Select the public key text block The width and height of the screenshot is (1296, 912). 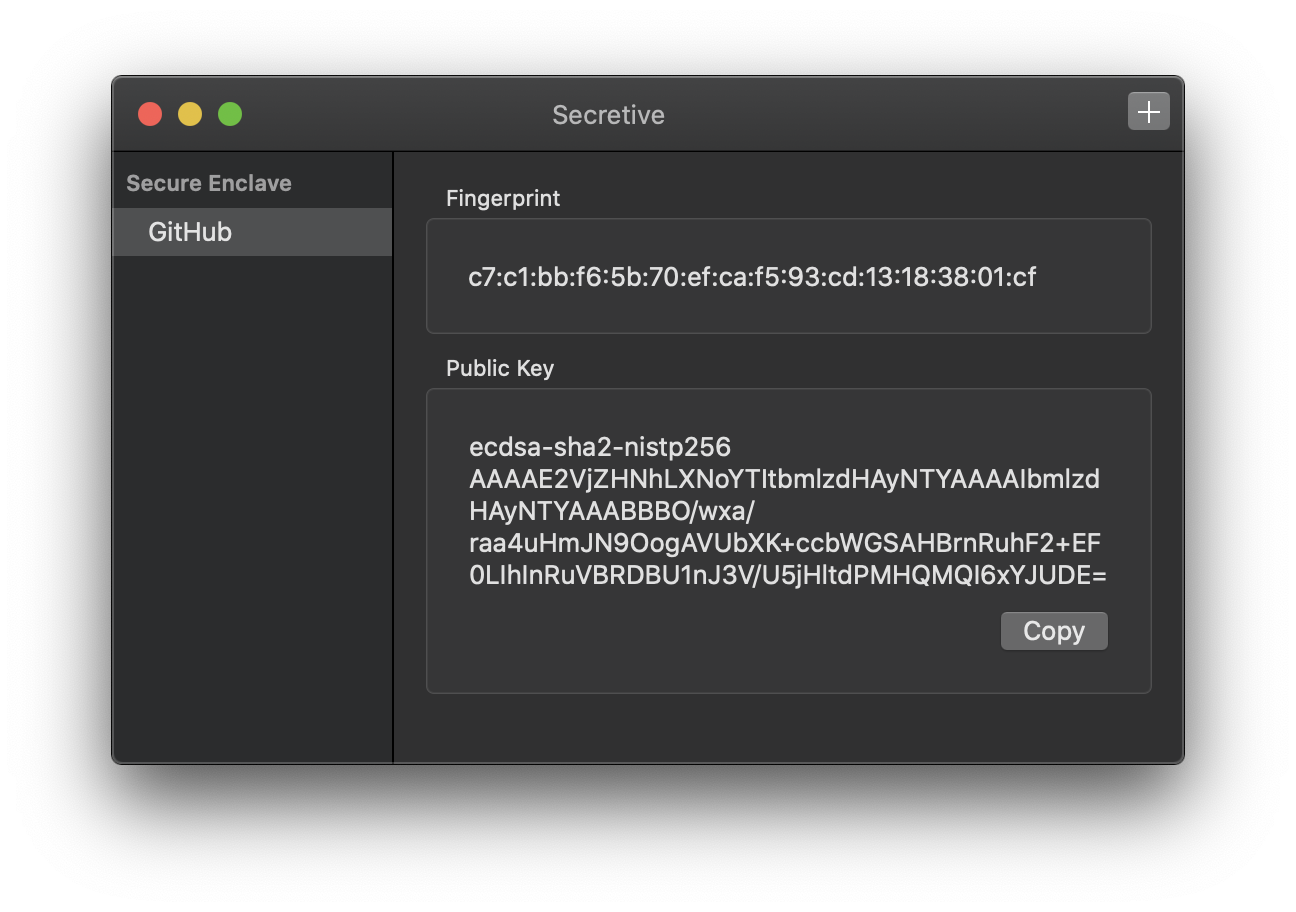pos(786,510)
